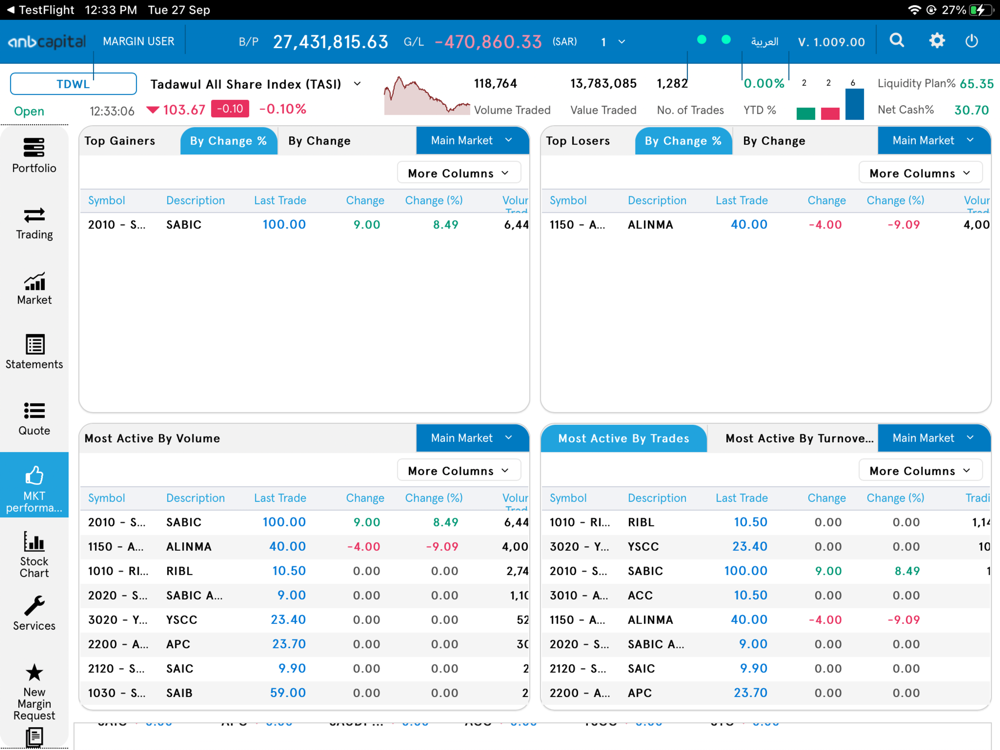Click the TASI mini index chart
The width and height of the screenshot is (1000, 750).
[x=426, y=96]
